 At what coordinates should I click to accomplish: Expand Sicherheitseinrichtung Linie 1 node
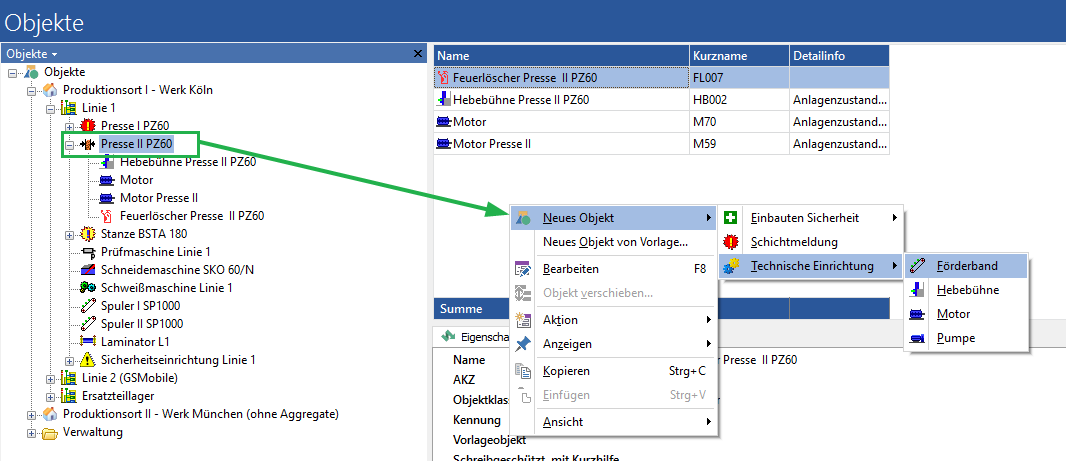pyautogui.click(x=69, y=360)
